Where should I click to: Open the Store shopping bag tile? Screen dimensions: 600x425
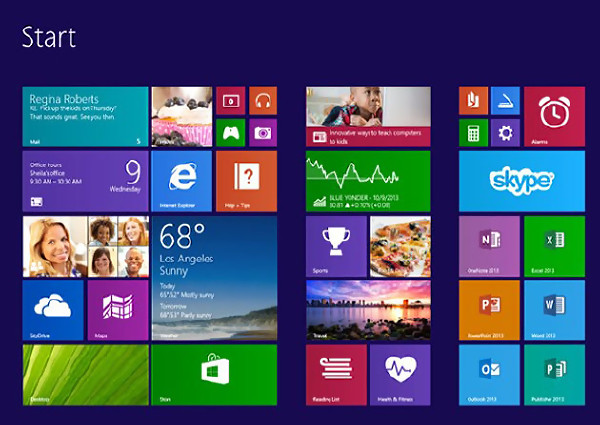point(214,375)
